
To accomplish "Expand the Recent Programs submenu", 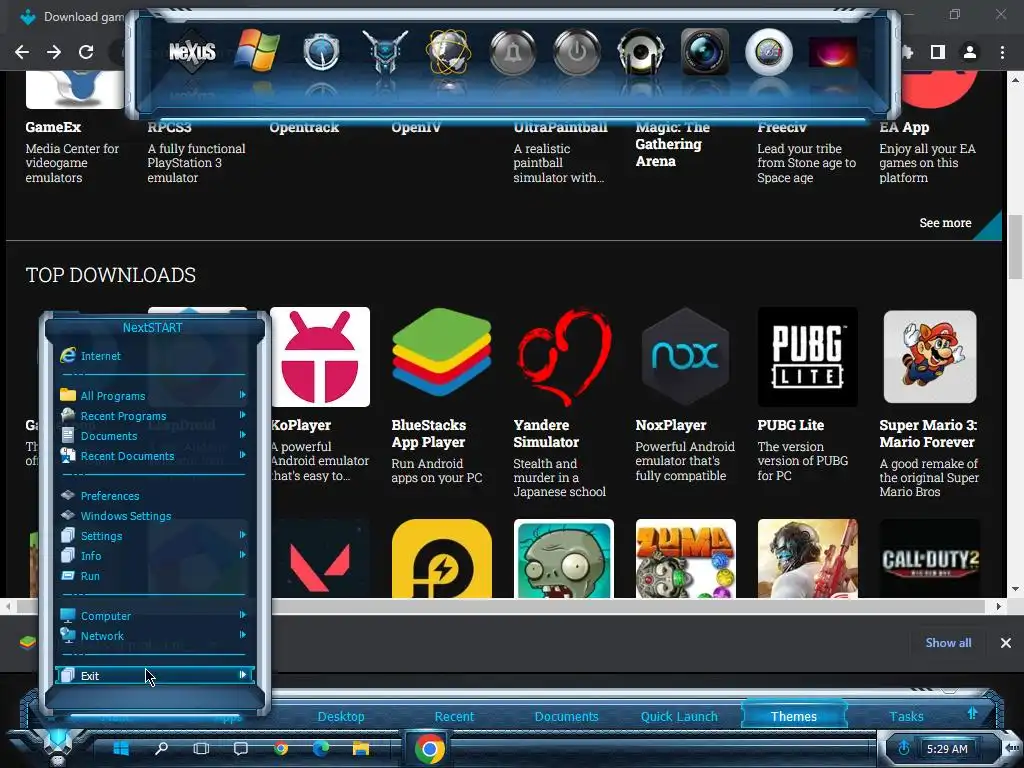I will pyautogui.click(x=242, y=415).
